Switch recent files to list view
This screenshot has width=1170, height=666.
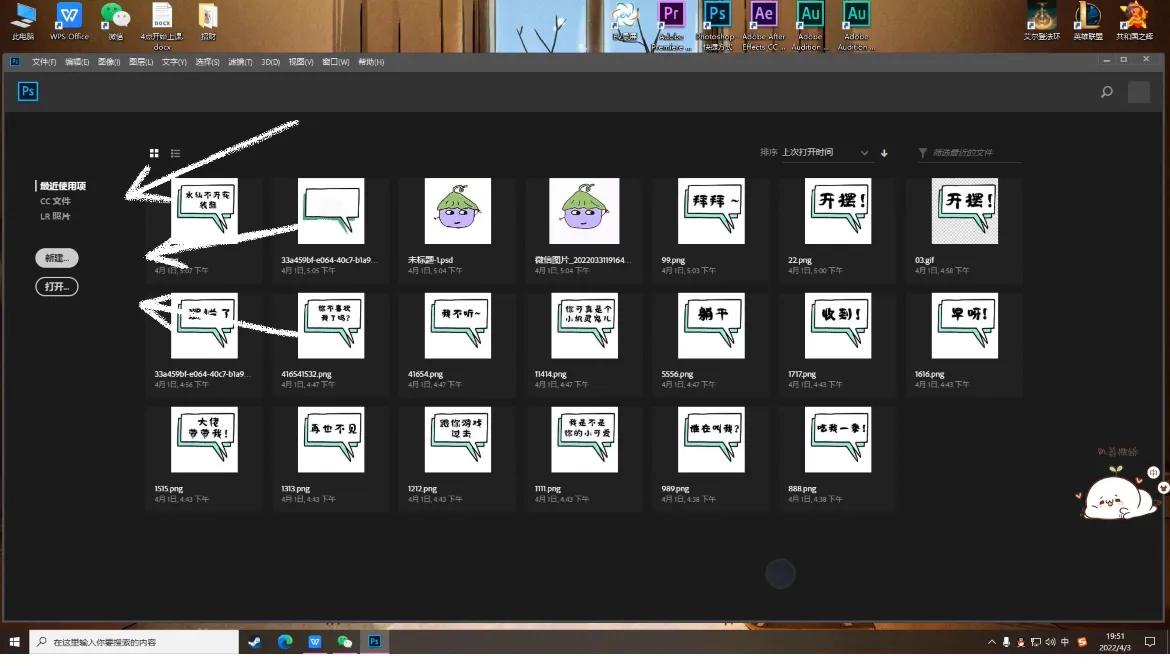click(x=175, y=153)
